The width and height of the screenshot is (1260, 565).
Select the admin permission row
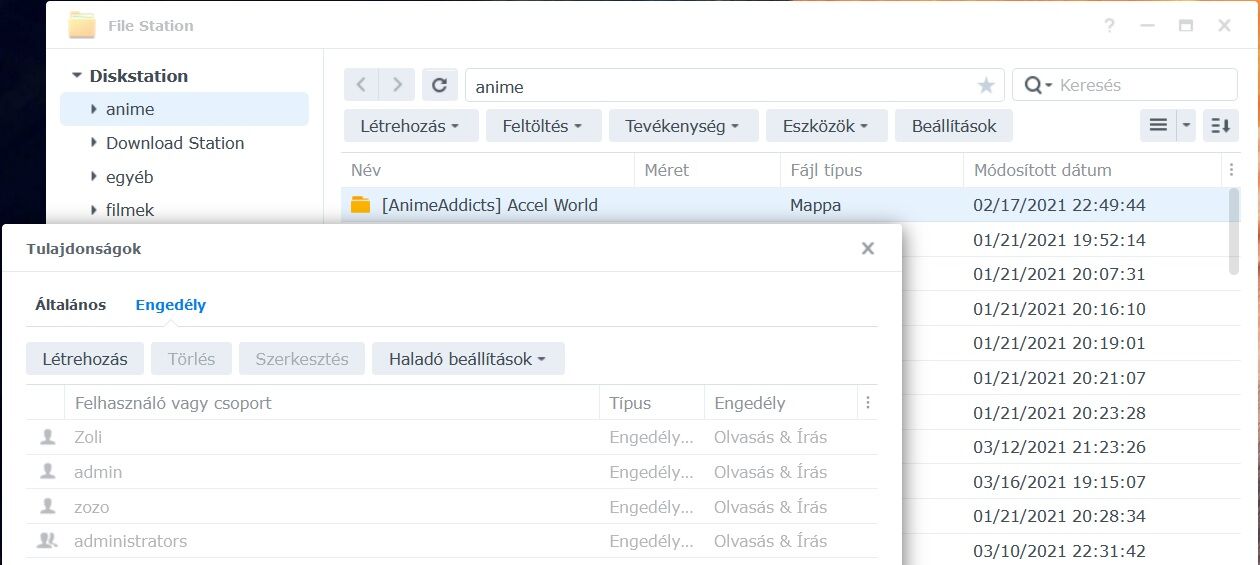[x=452, y=472]
